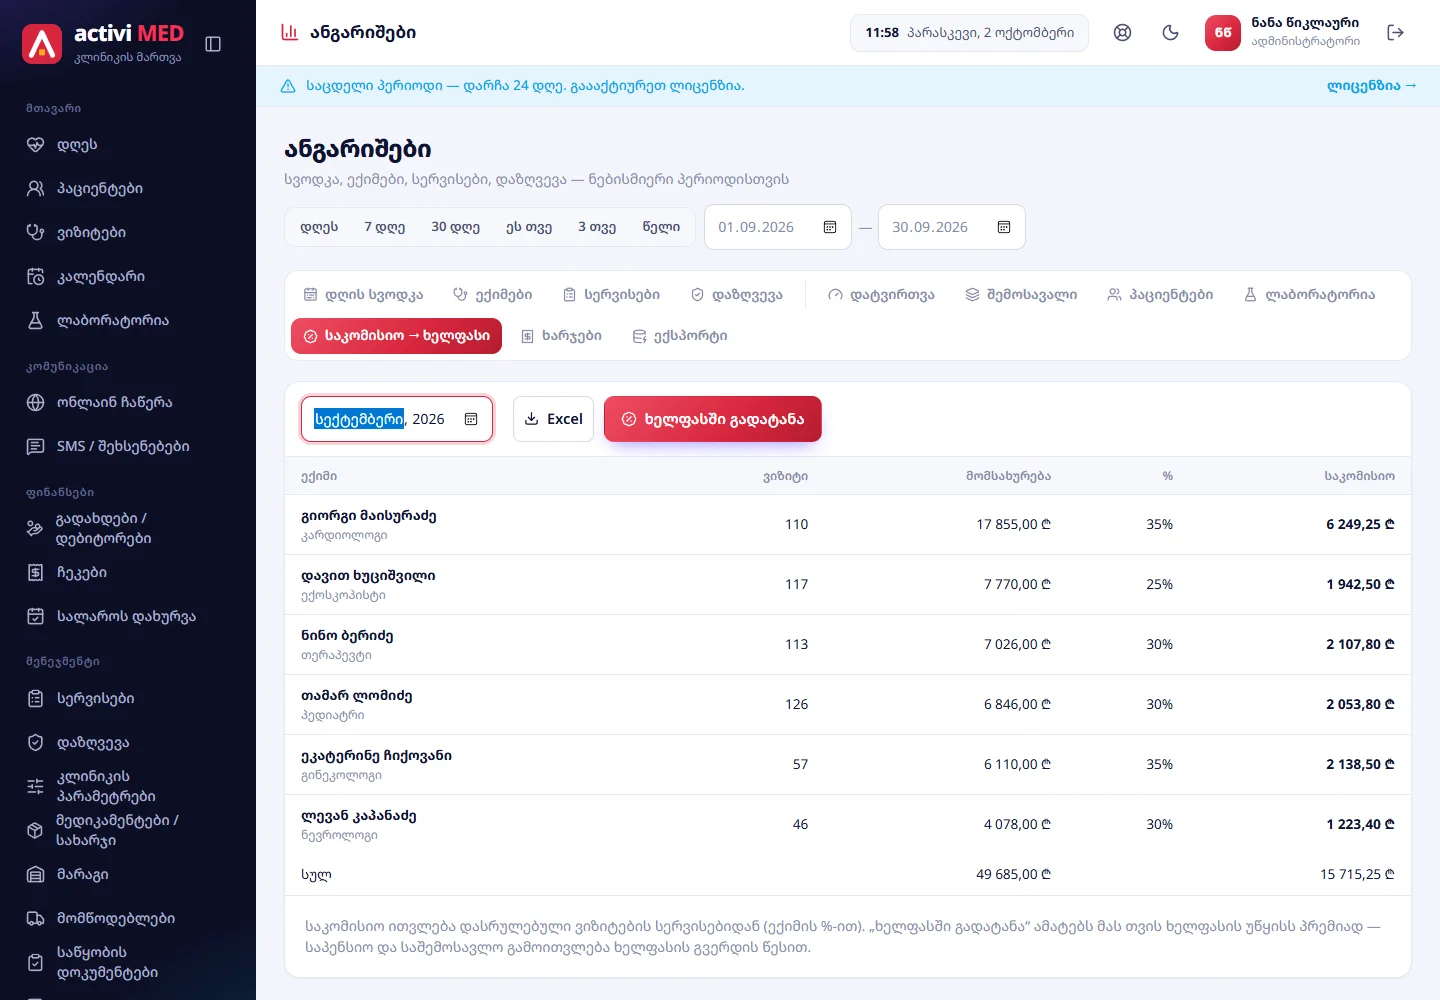Screen dimensions: 1440x1000
Task: Download the Excel export
Action: [x=554, y=419]
